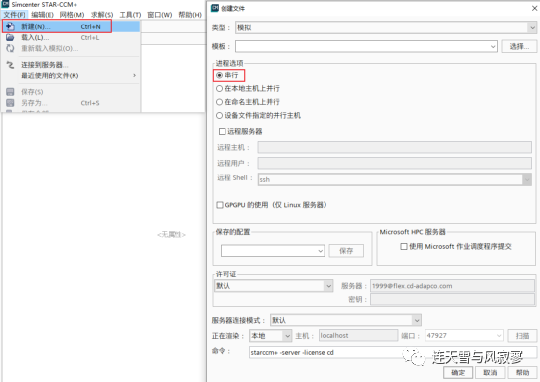Open the 帮助(H) menu
Screen dimensions: 540x382
(x=190, y=15)
